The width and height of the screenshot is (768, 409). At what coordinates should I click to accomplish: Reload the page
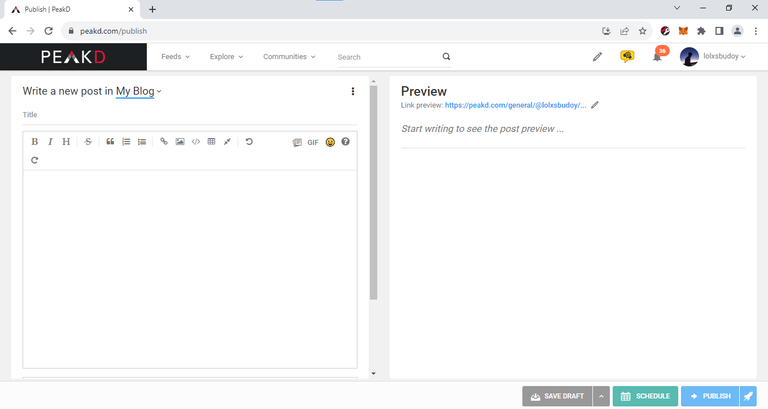(x=48, y=31)
